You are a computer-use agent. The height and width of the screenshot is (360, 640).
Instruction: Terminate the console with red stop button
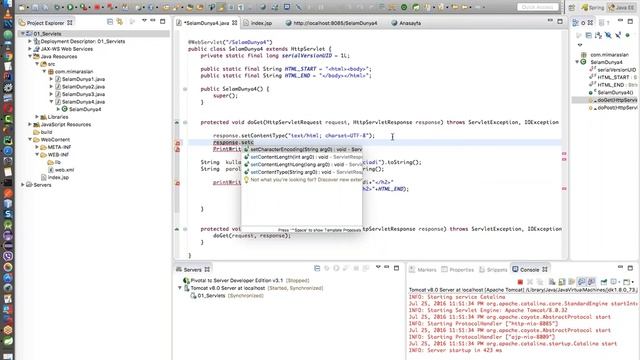(520, 282)
